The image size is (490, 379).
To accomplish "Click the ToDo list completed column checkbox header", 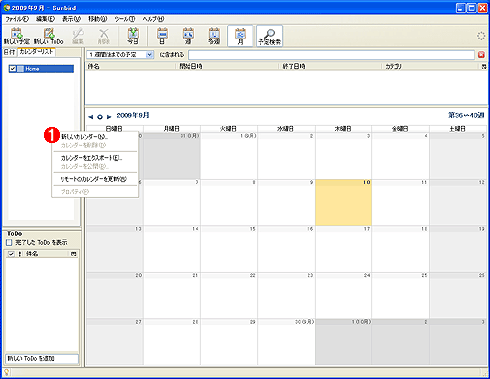I will tap(11, 254).
